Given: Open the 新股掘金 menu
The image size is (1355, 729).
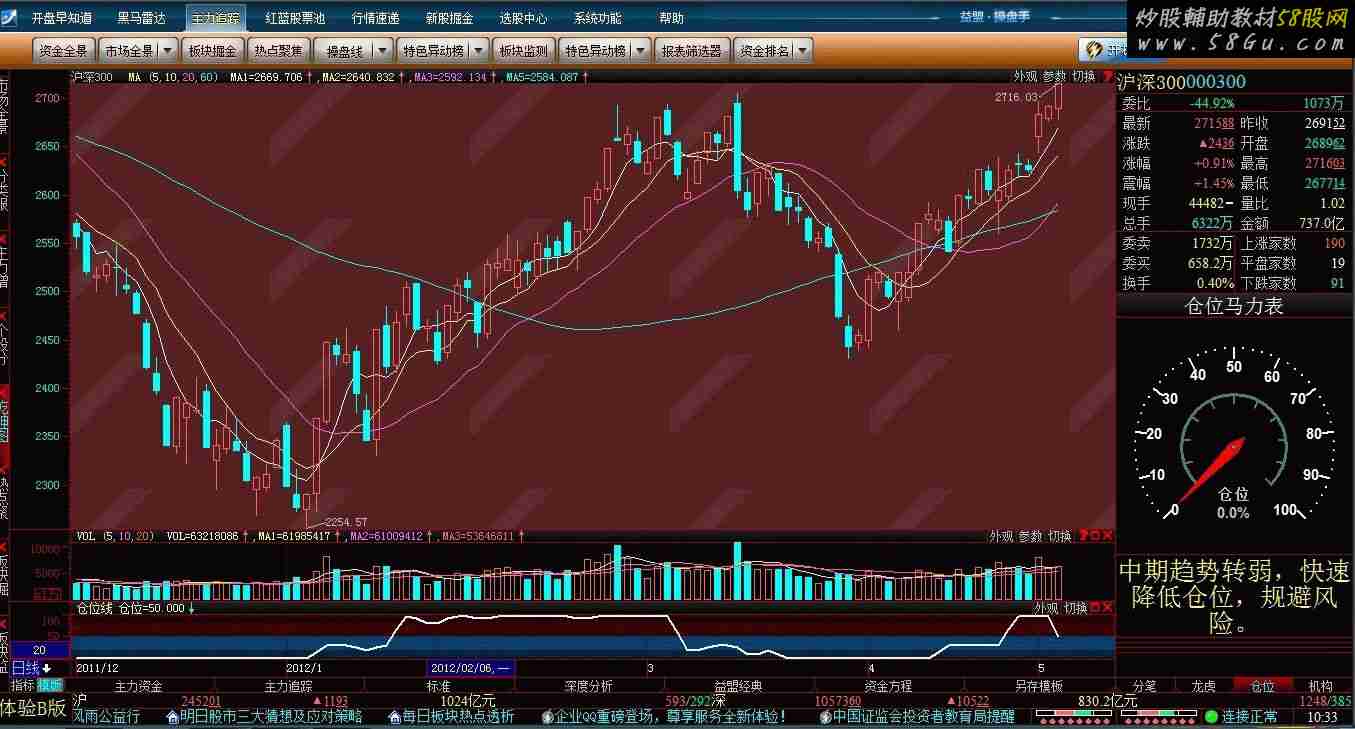Looking at the screenshot, I should coord(449,18).
